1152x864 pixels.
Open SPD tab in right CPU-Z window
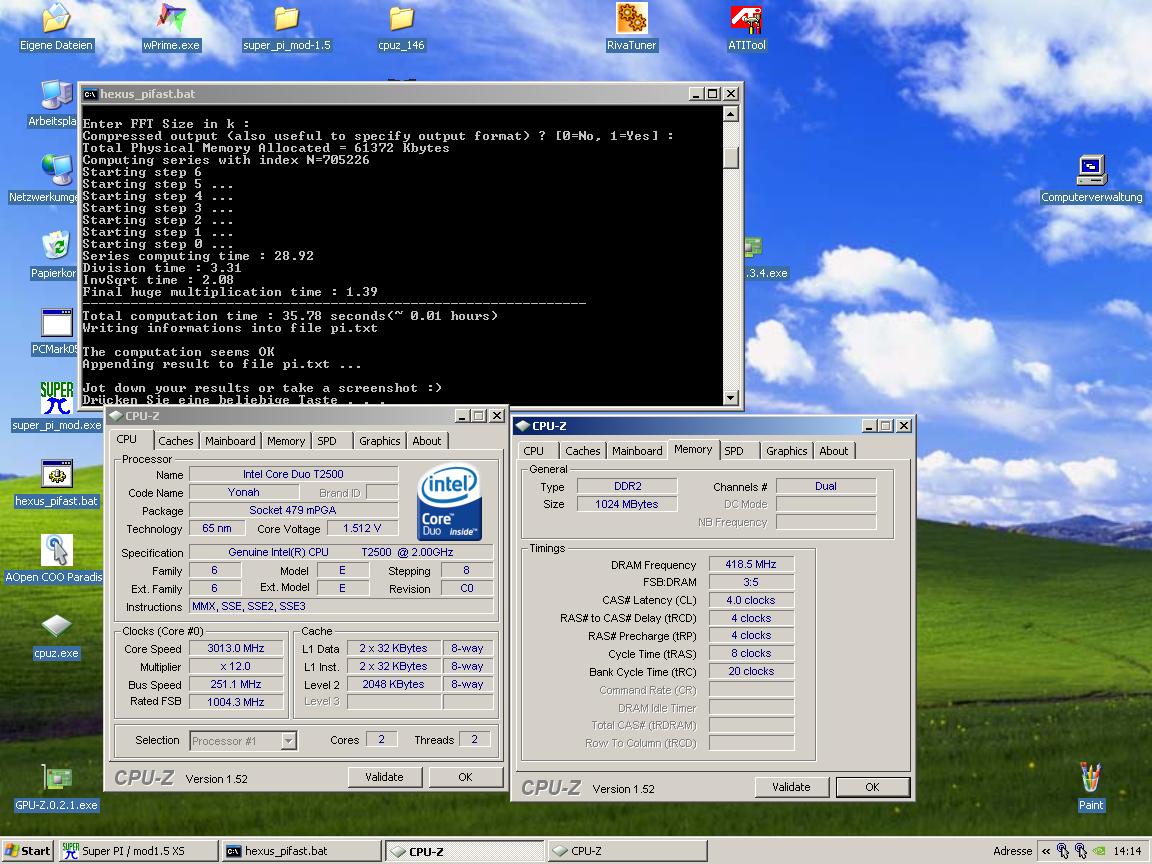[734, 451]
